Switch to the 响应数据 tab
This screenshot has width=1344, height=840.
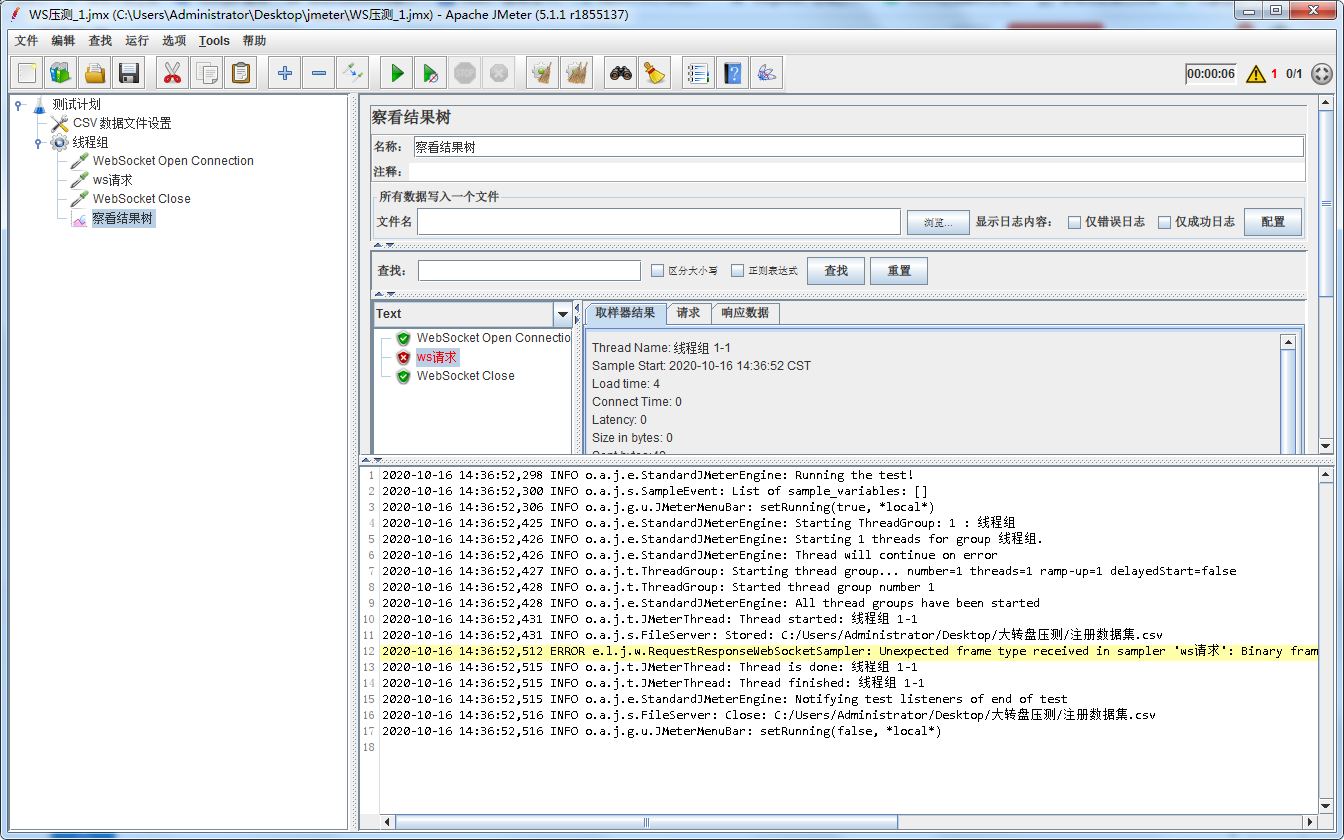pyautogui.click(x=745, y=313)
